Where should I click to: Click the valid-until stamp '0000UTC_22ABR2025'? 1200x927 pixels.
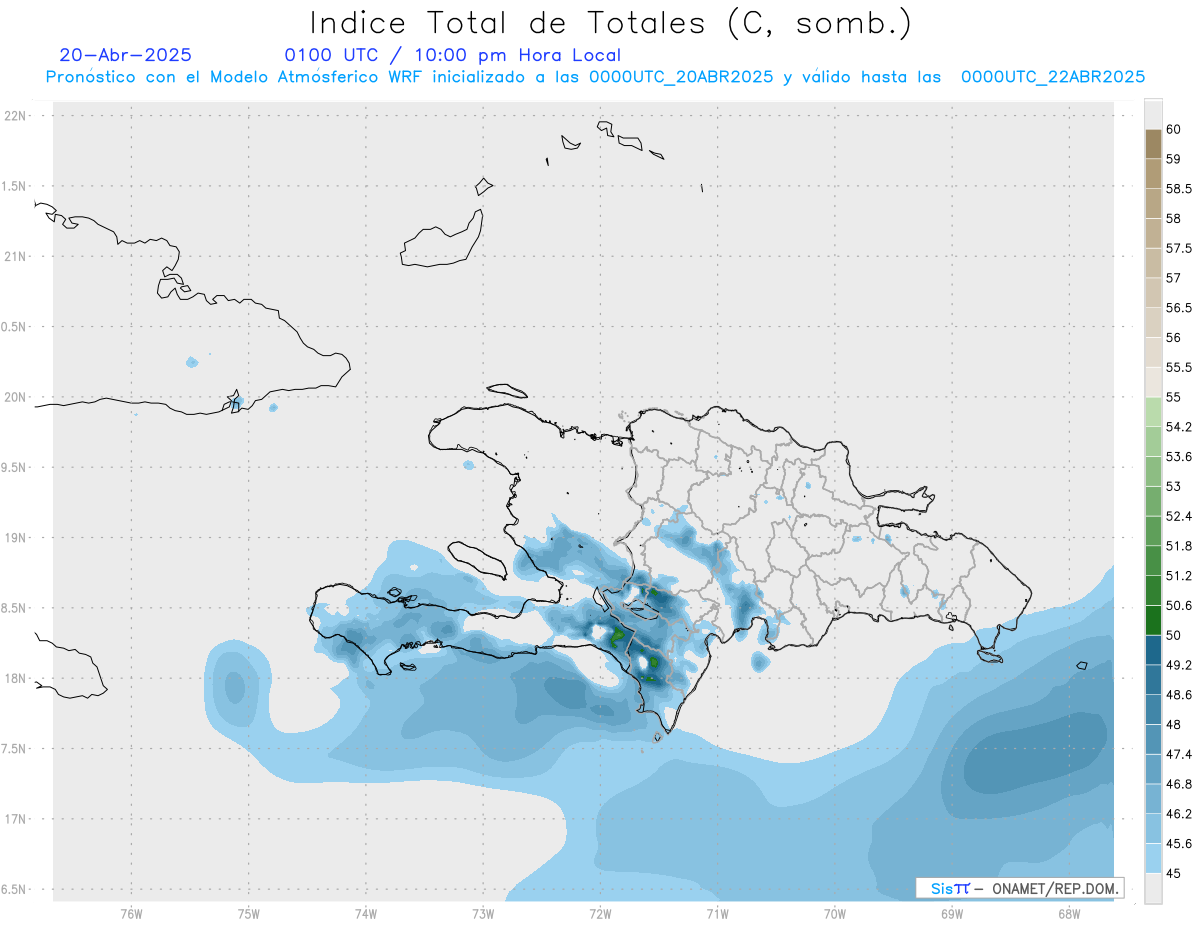point(1053,77)
